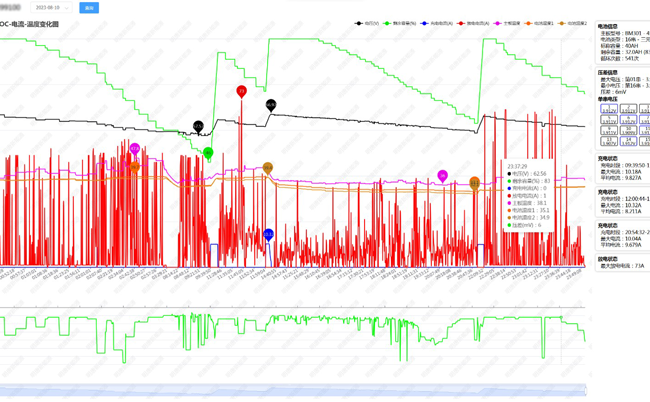This screenshot has width=650, height=402.
Task: Click the bottom data zoom overview bar
Action: pos(293,390)
